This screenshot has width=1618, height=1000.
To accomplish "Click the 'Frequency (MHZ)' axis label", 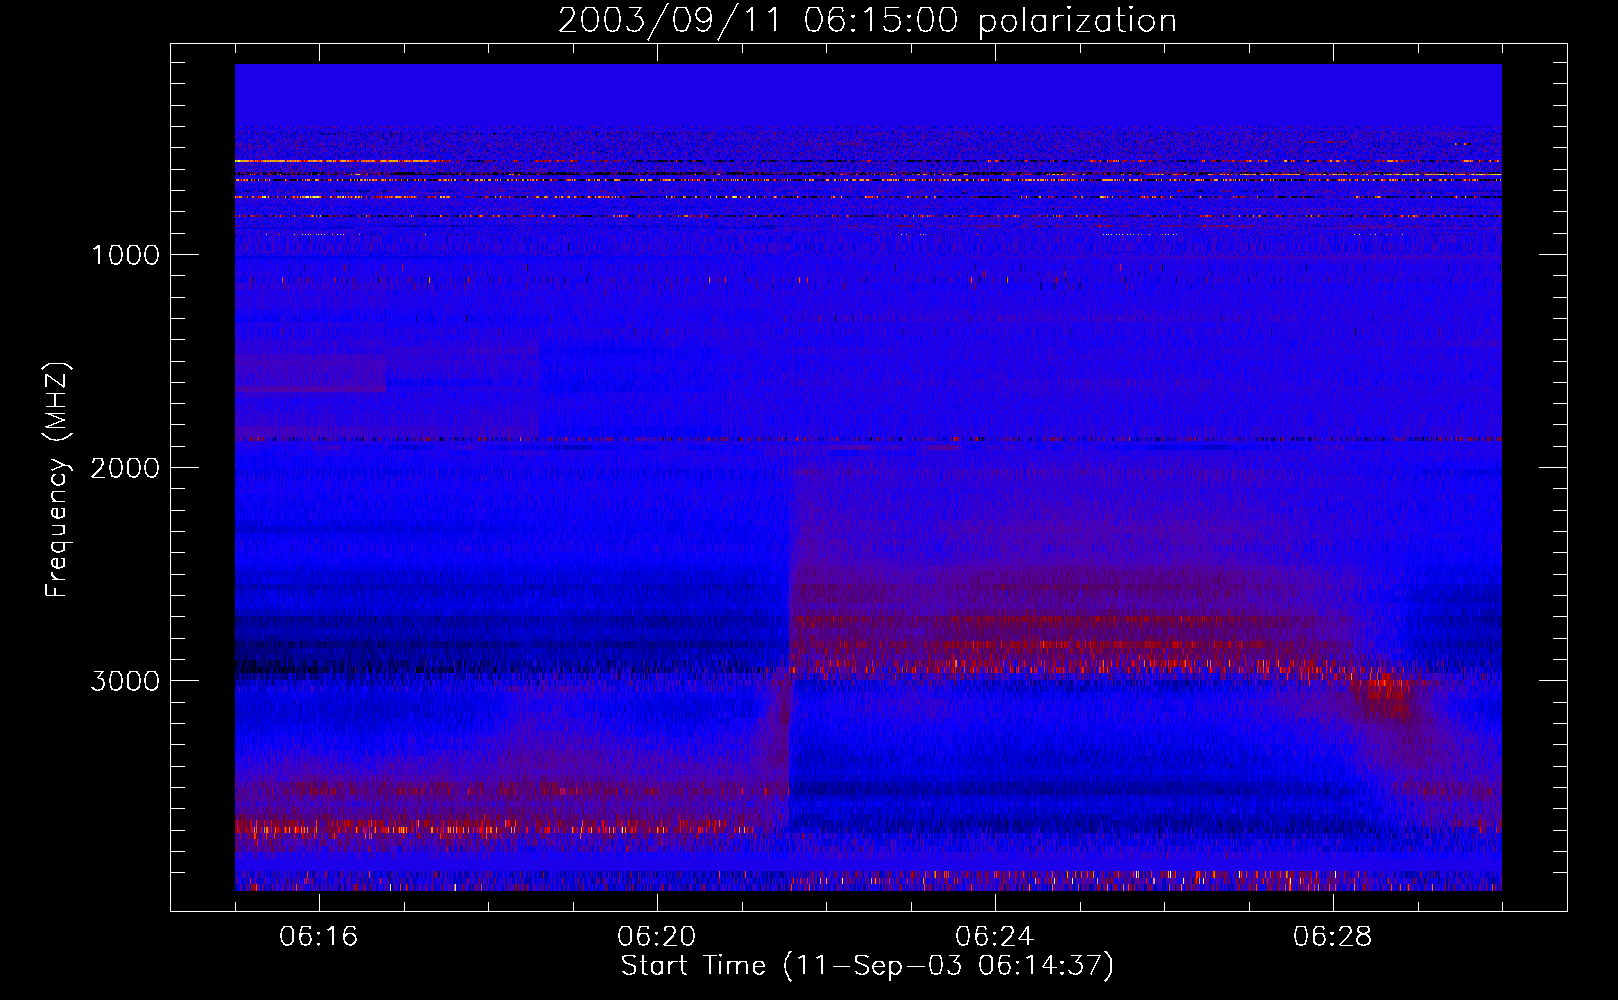I will pos(58,480).
